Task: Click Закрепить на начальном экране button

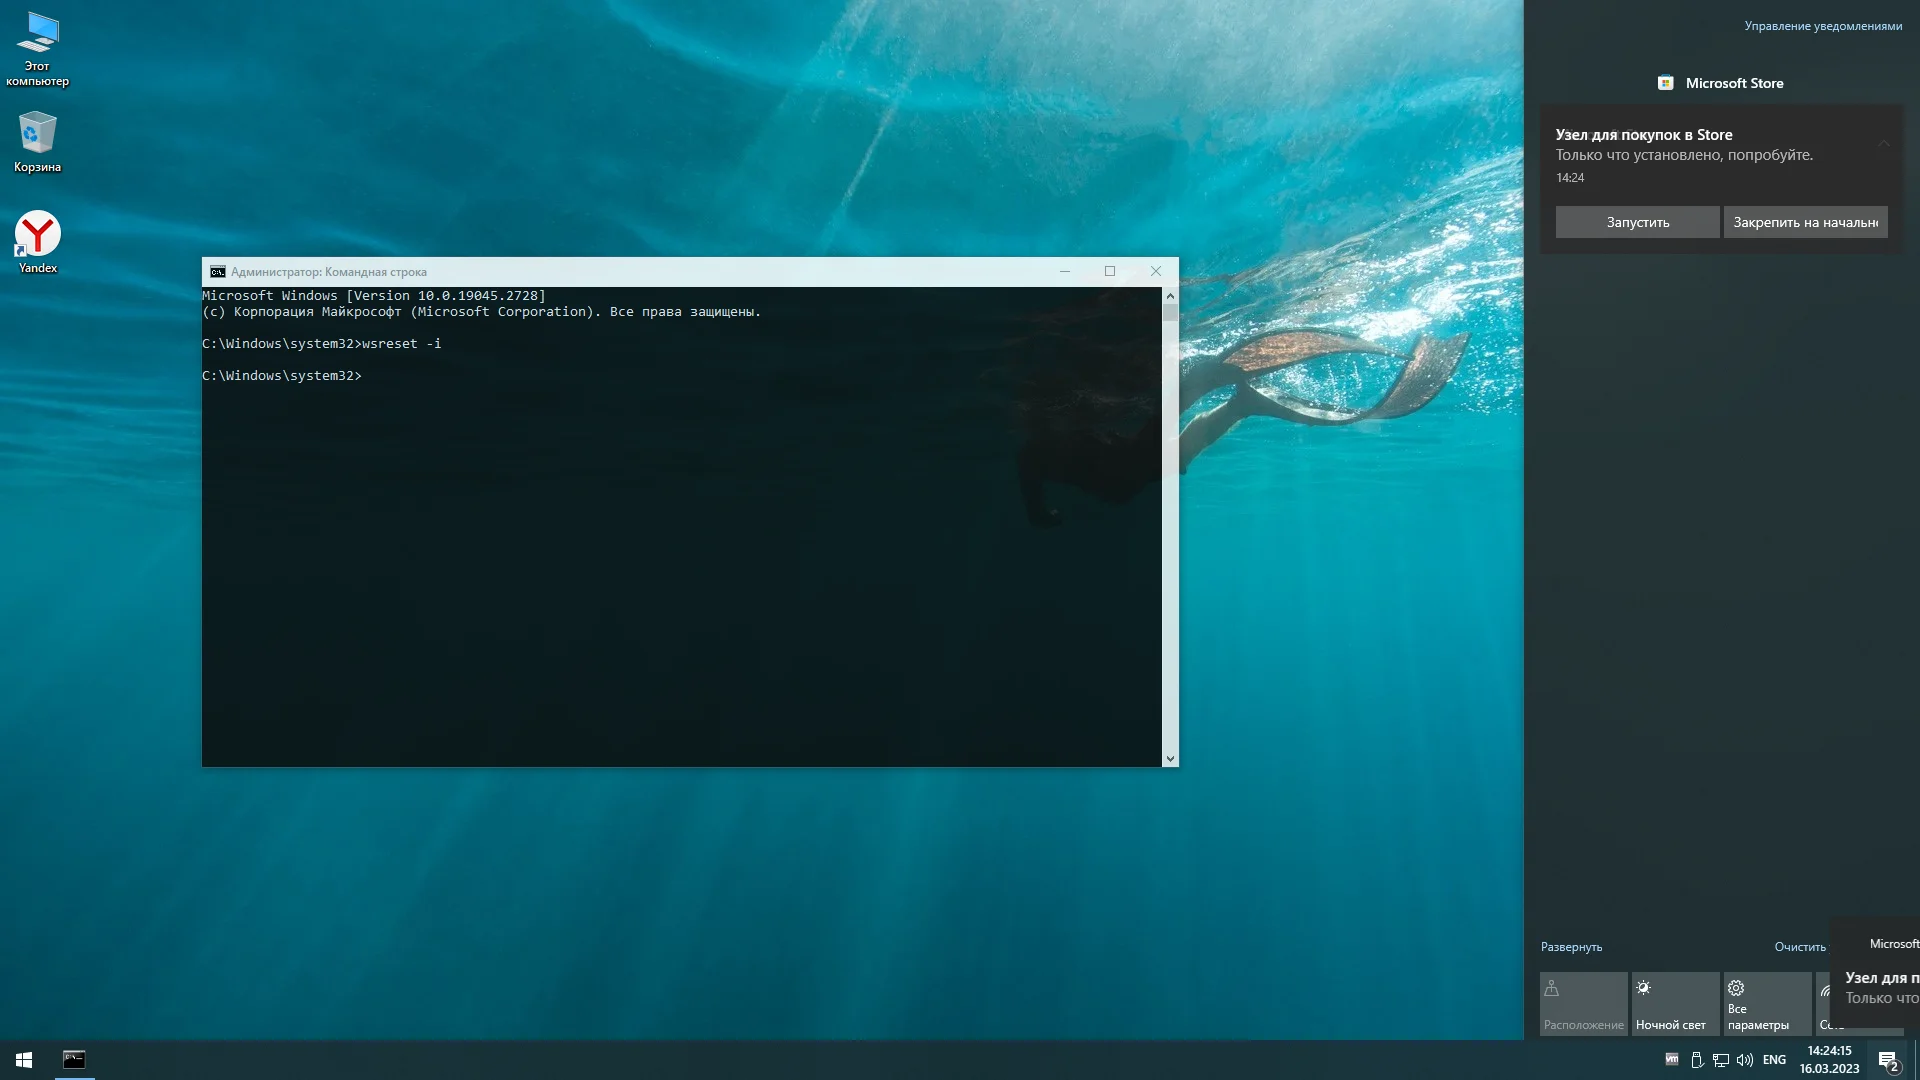Action: click(x=1805, y=222)
